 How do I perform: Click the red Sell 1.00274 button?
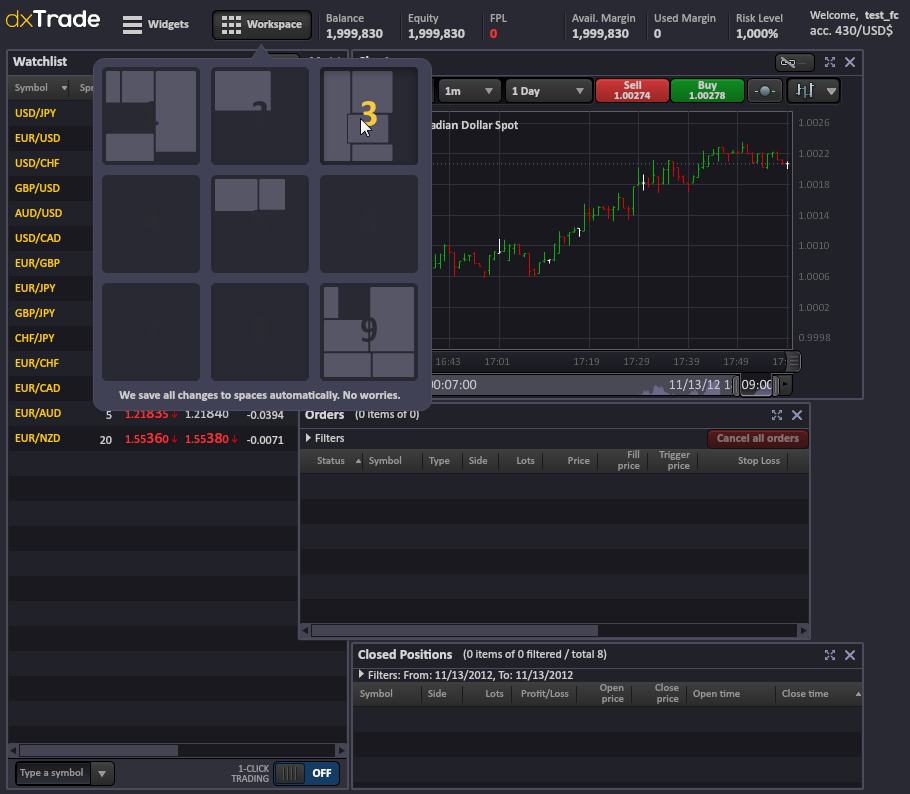pyautogui.click(x=632, y=91)
